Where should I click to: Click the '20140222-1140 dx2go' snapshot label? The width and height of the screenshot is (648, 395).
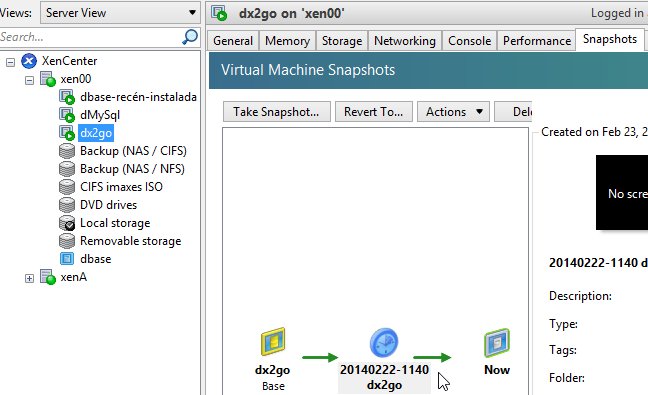click(384, 377)
